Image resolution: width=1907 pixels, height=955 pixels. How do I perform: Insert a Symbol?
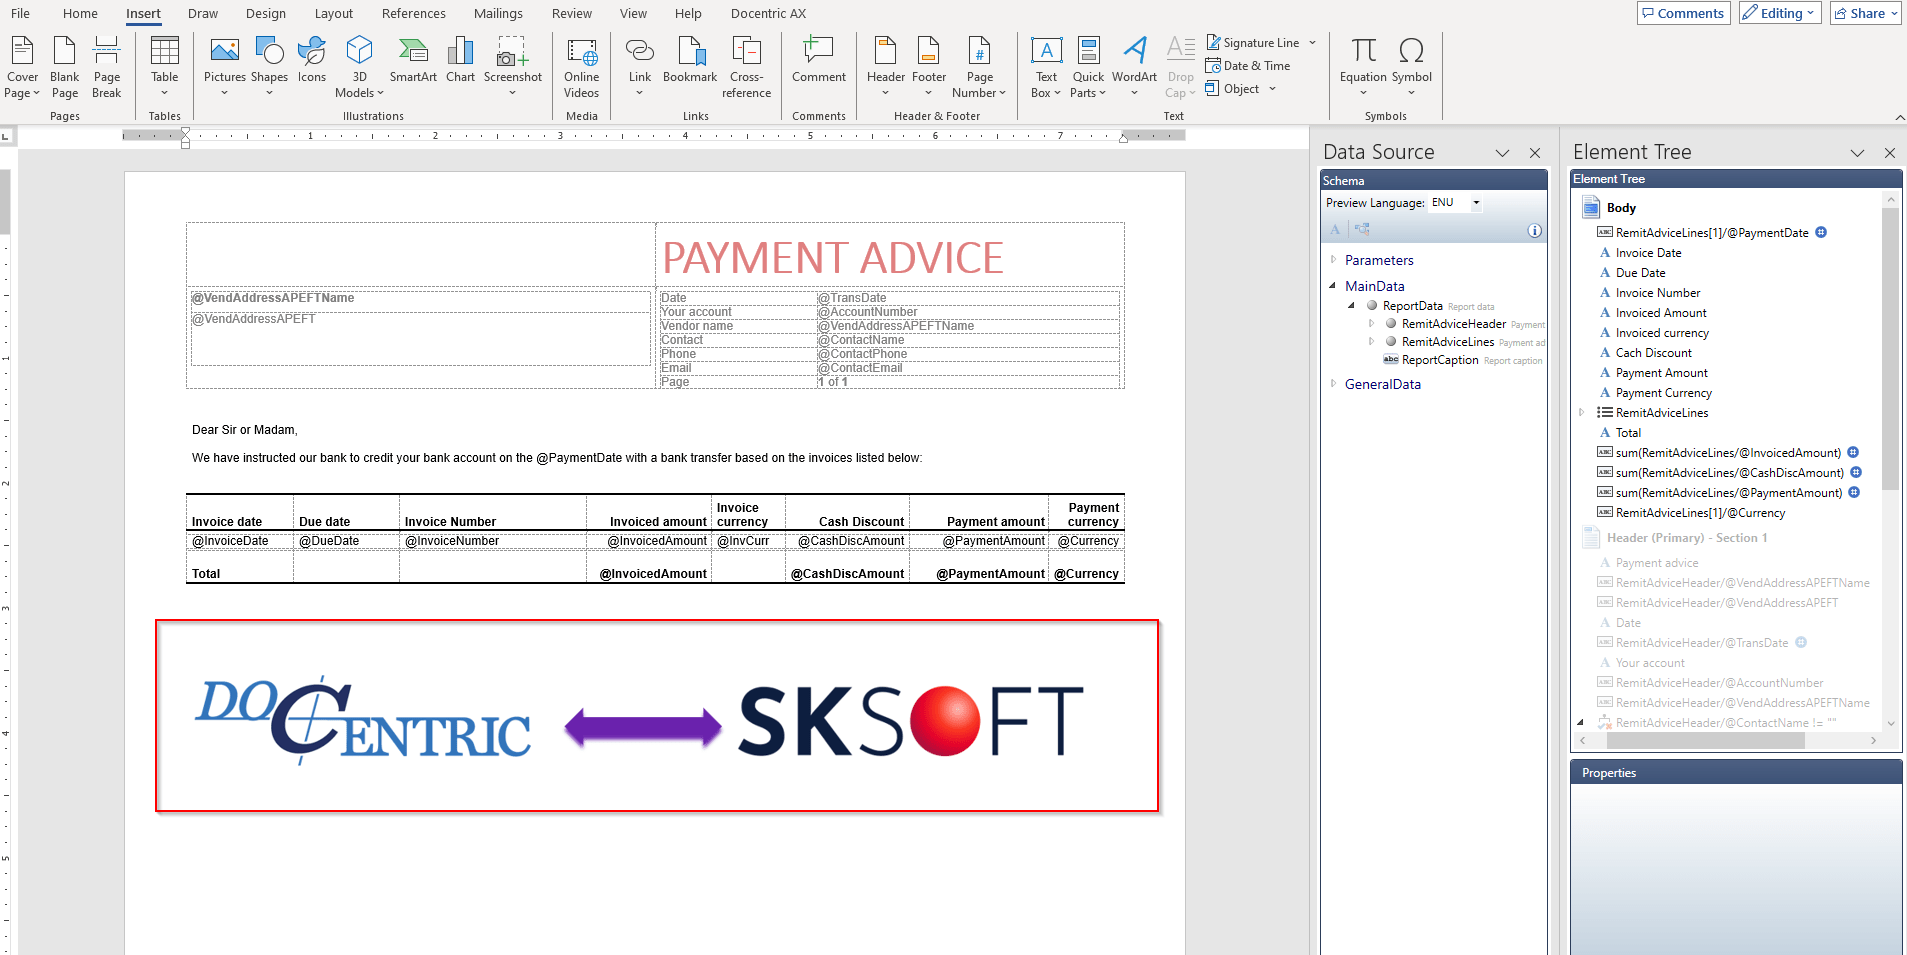(x=1411, y=67)
